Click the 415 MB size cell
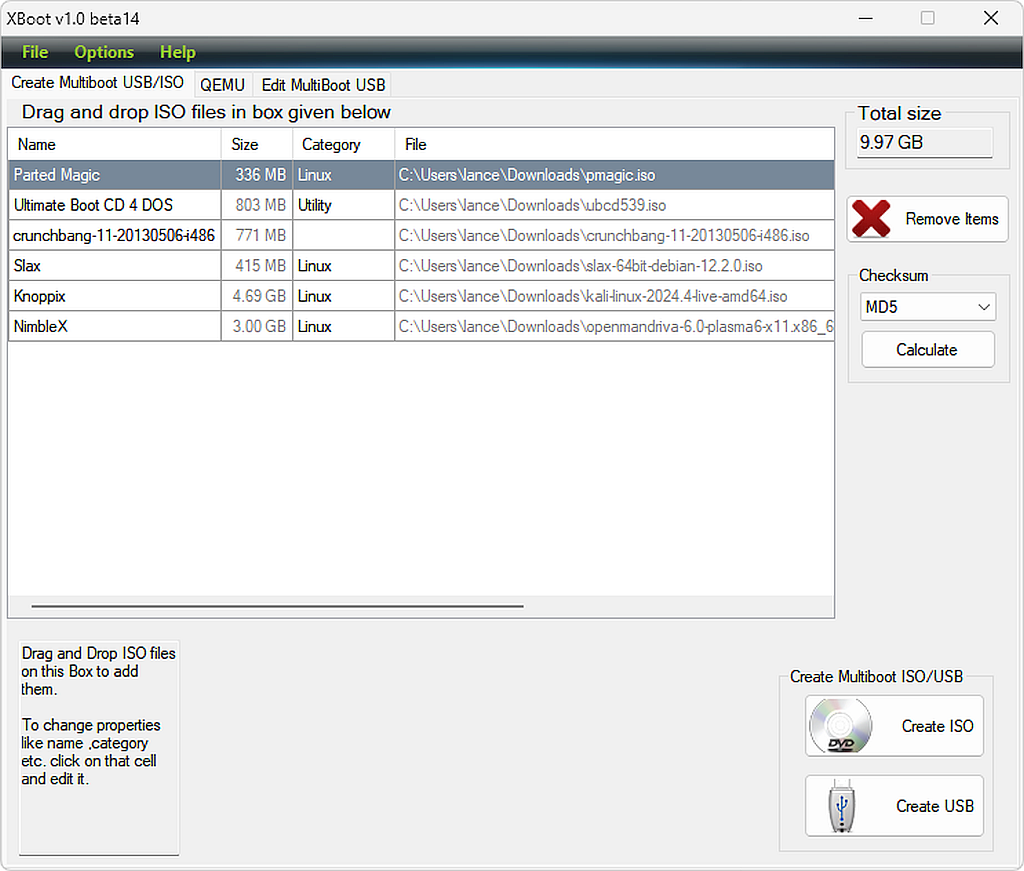The height and width of the screenshot is (871, 1024). click(x=257, y=266)
